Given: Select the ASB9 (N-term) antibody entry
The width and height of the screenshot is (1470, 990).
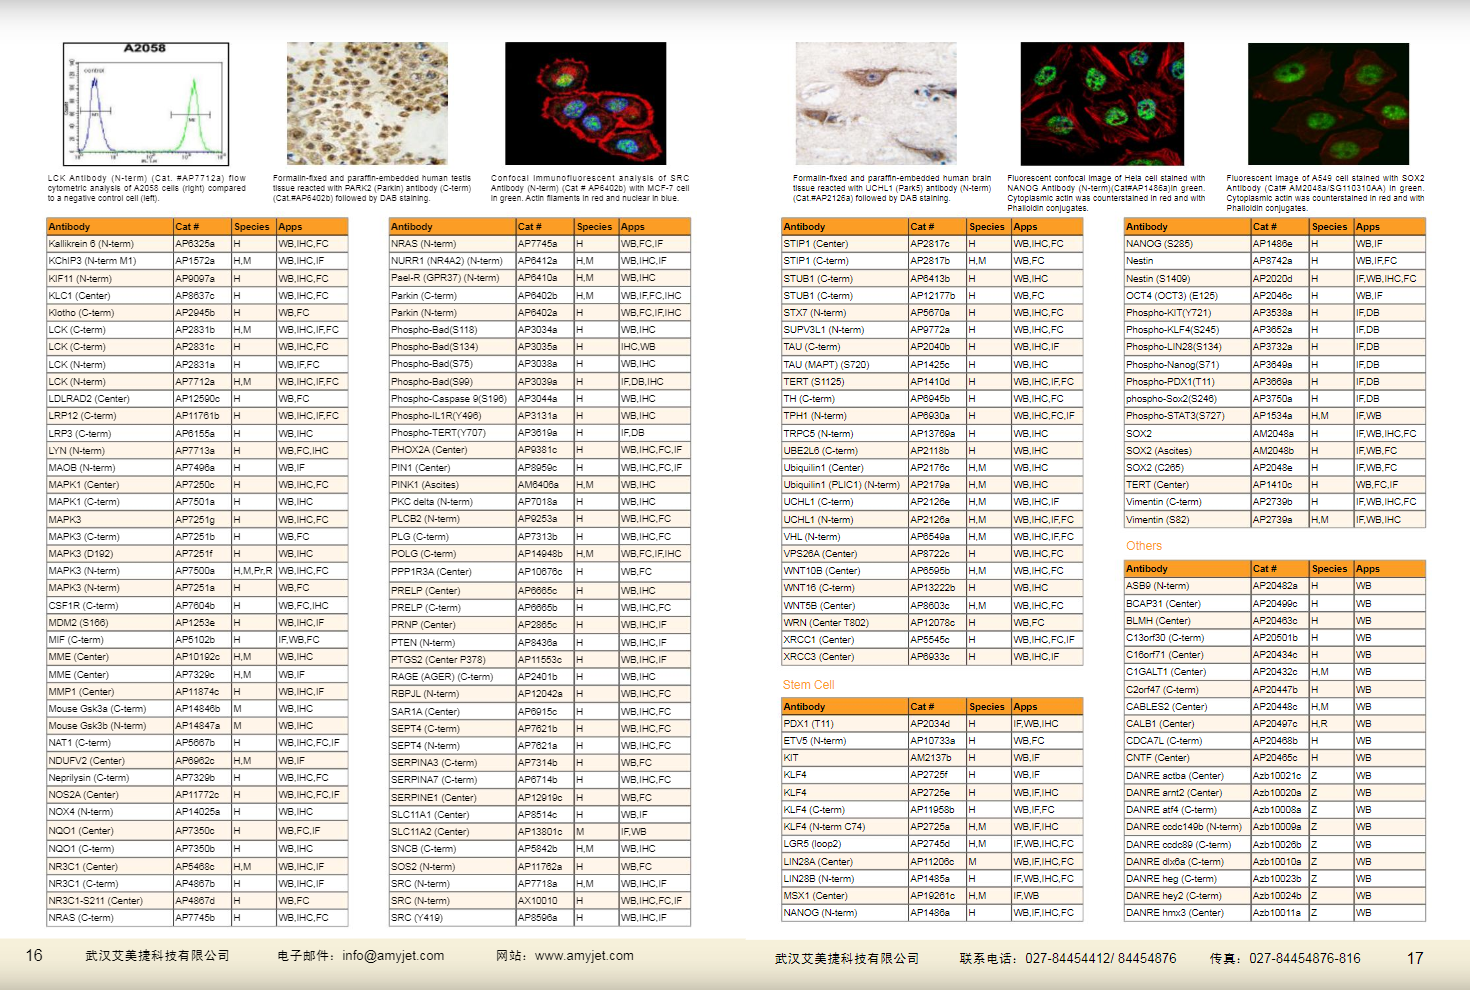Looking at the screenshot, I should [x=1157, y=586].
